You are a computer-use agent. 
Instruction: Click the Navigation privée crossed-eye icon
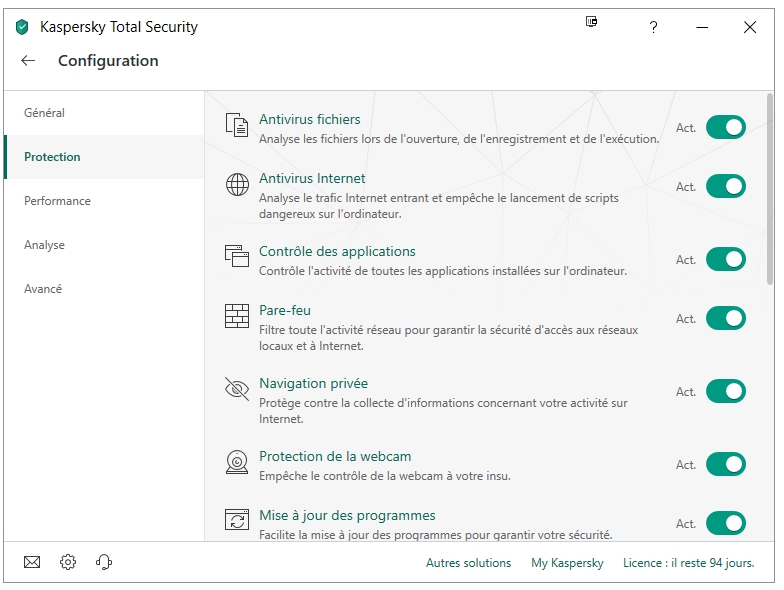(x=237, y=390)
